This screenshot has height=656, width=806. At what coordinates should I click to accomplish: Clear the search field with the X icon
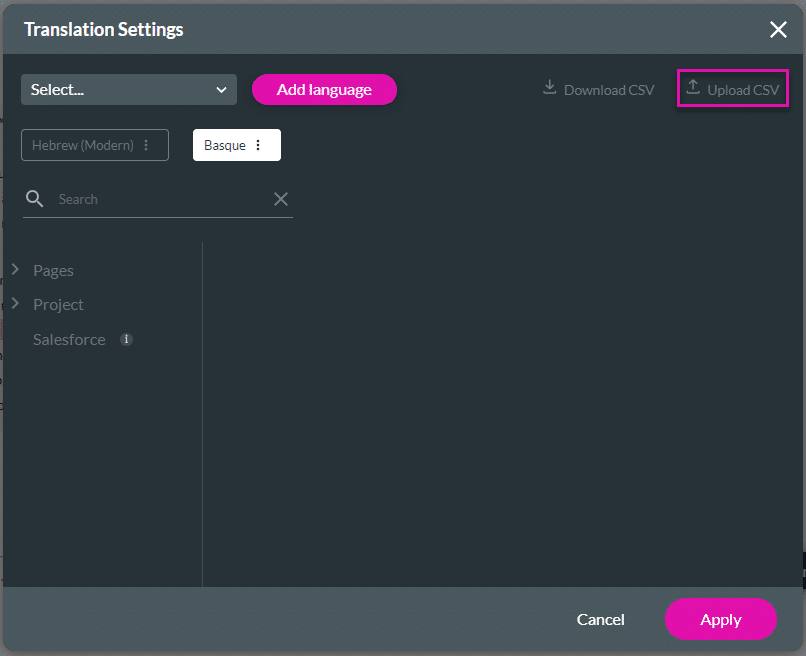[x=281, y=198]
